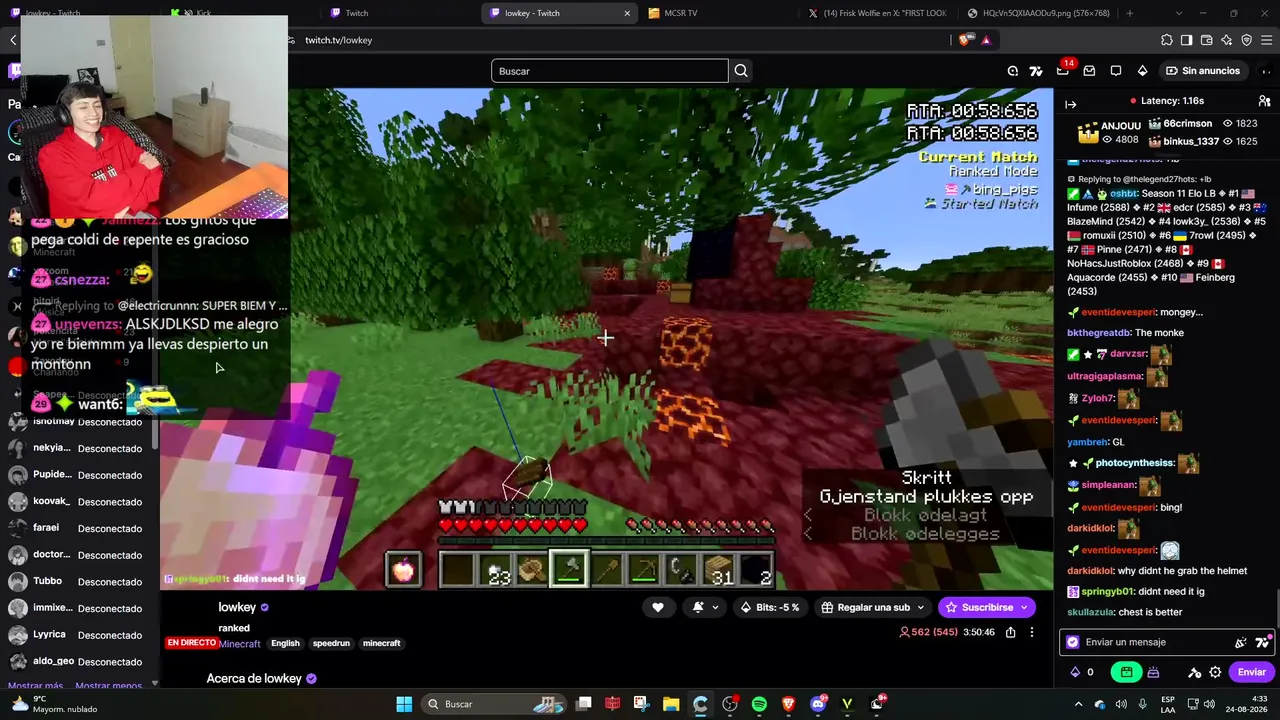Click the Acerca de lowkey heading
This screenshot has height=720, width=1280.
(x=254, y=679)
